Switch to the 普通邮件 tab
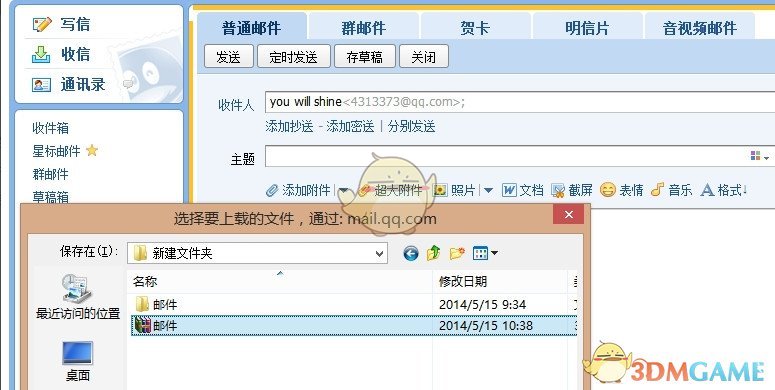 click(x=252, y=28)
